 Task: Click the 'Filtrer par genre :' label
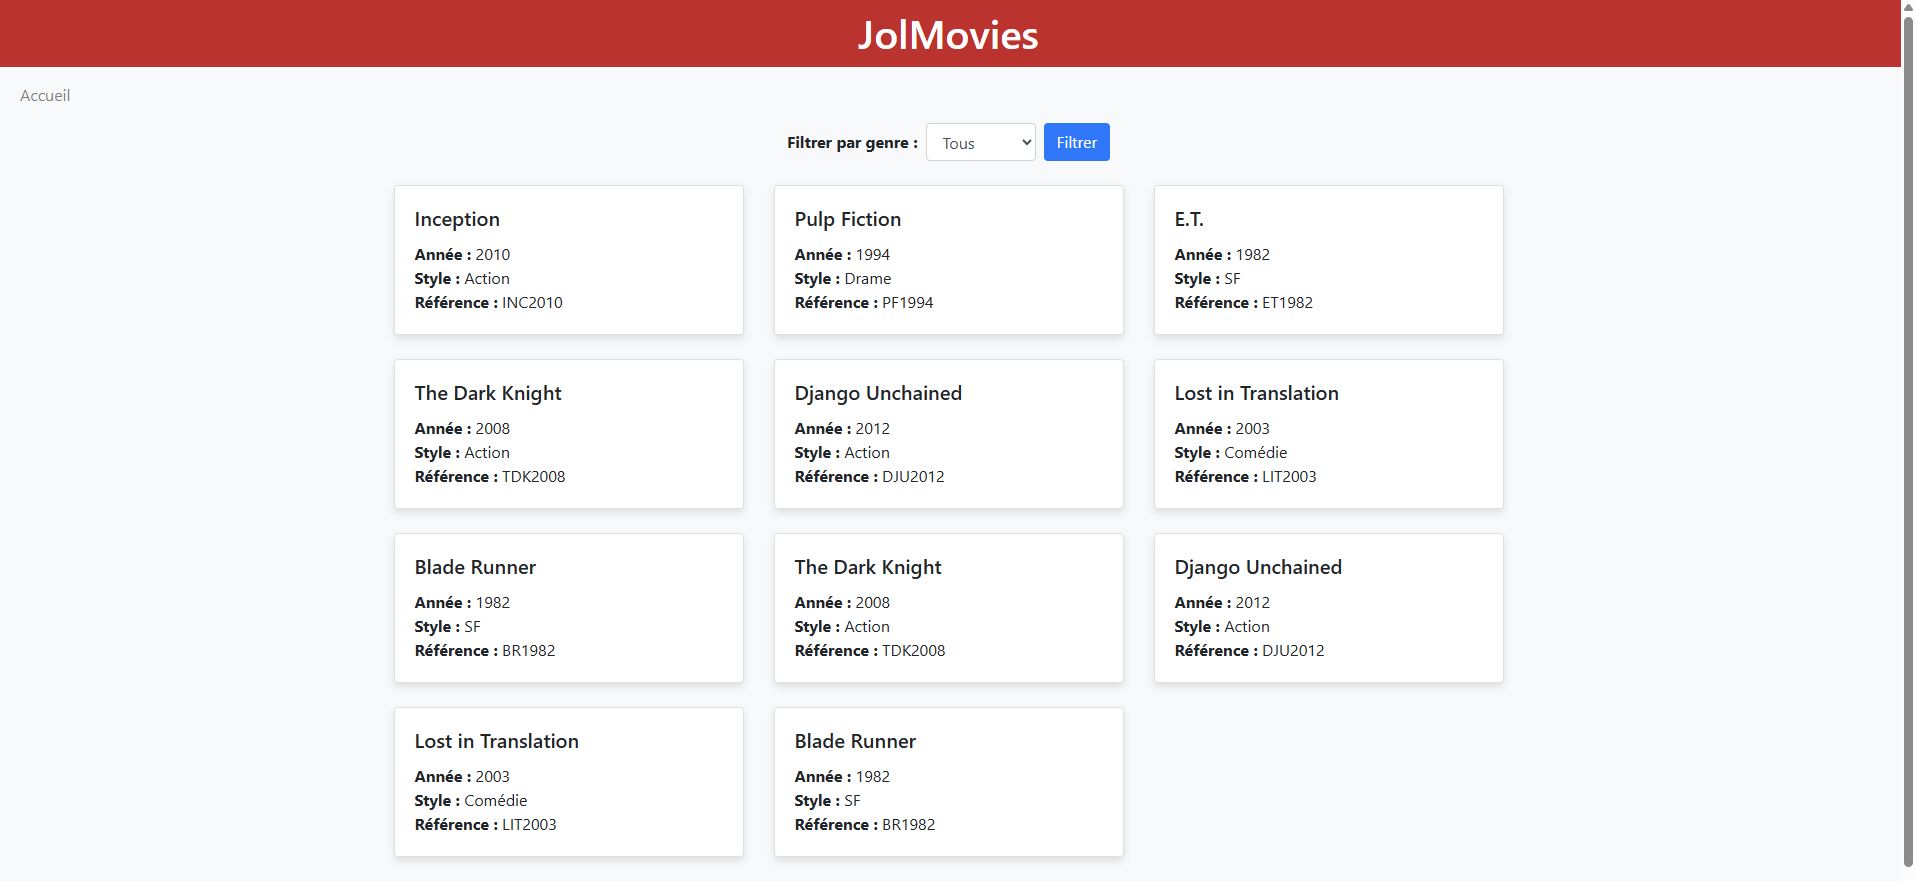coord(852,143)
